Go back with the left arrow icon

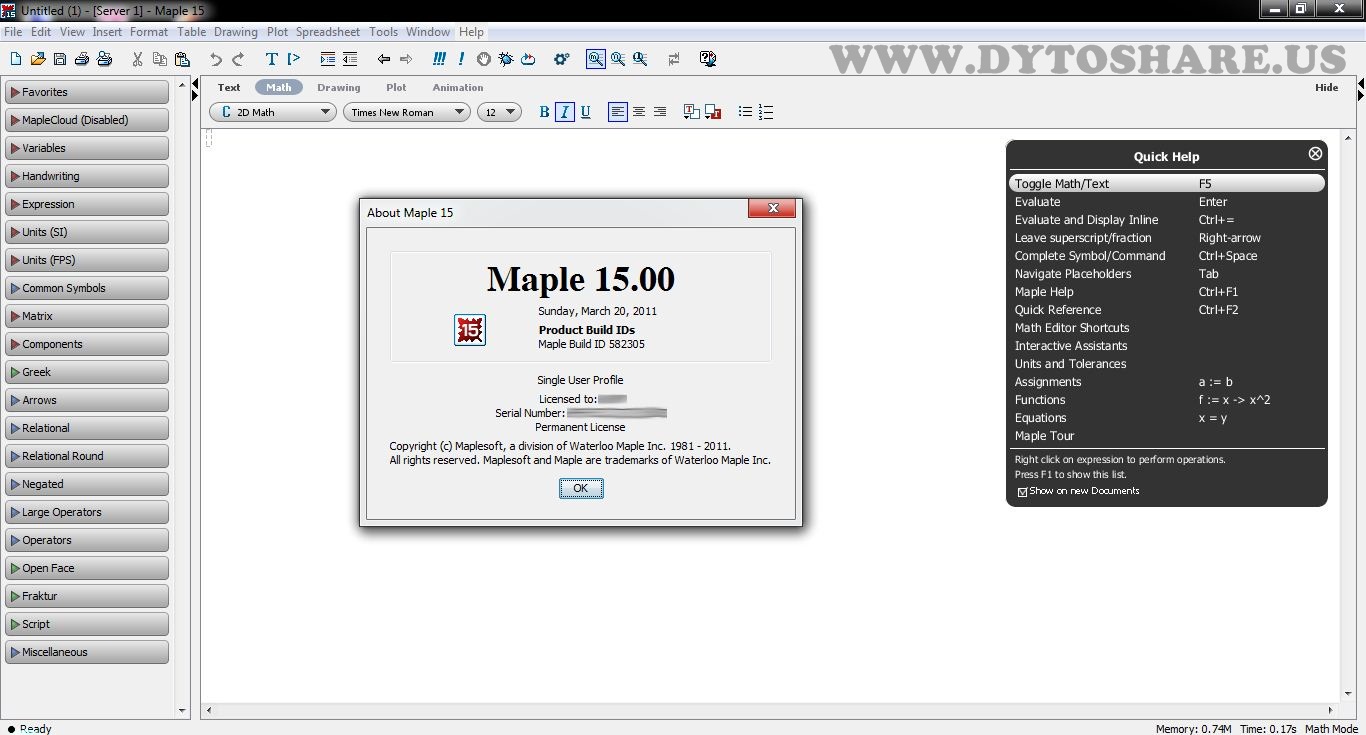click(384, 59)
